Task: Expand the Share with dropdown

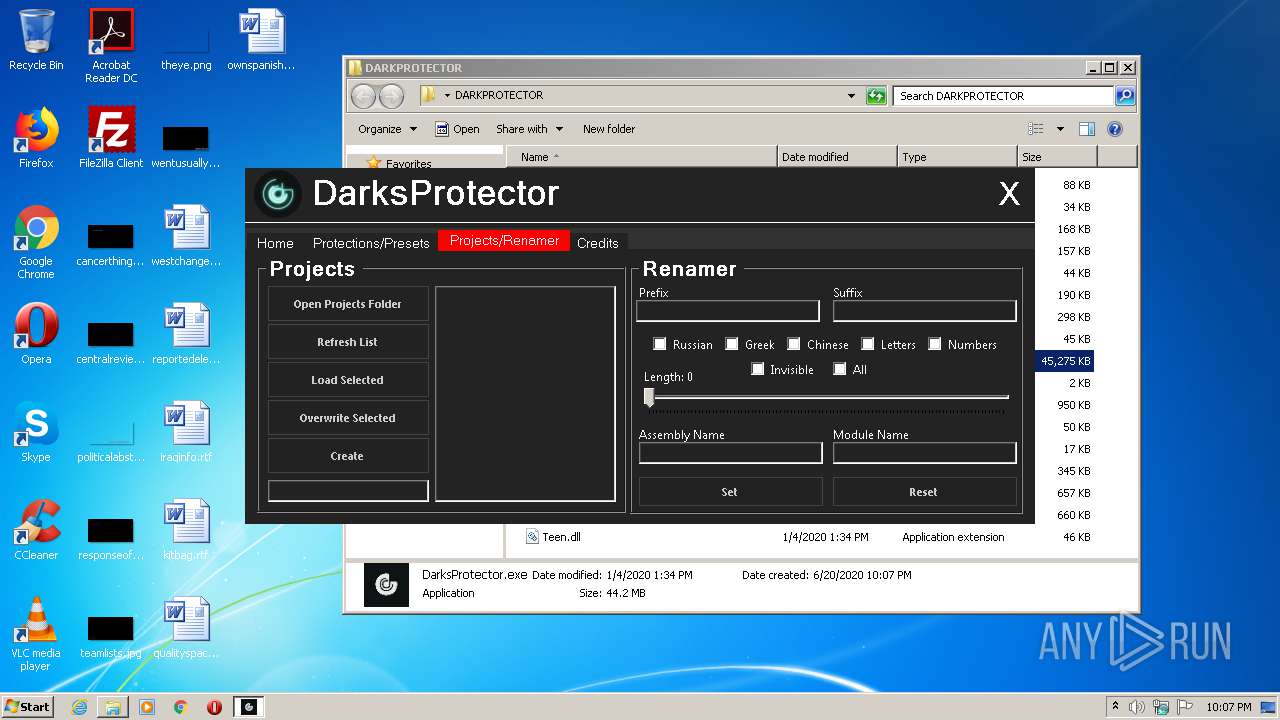Action: pyautogui.click(x=529, y=129)
